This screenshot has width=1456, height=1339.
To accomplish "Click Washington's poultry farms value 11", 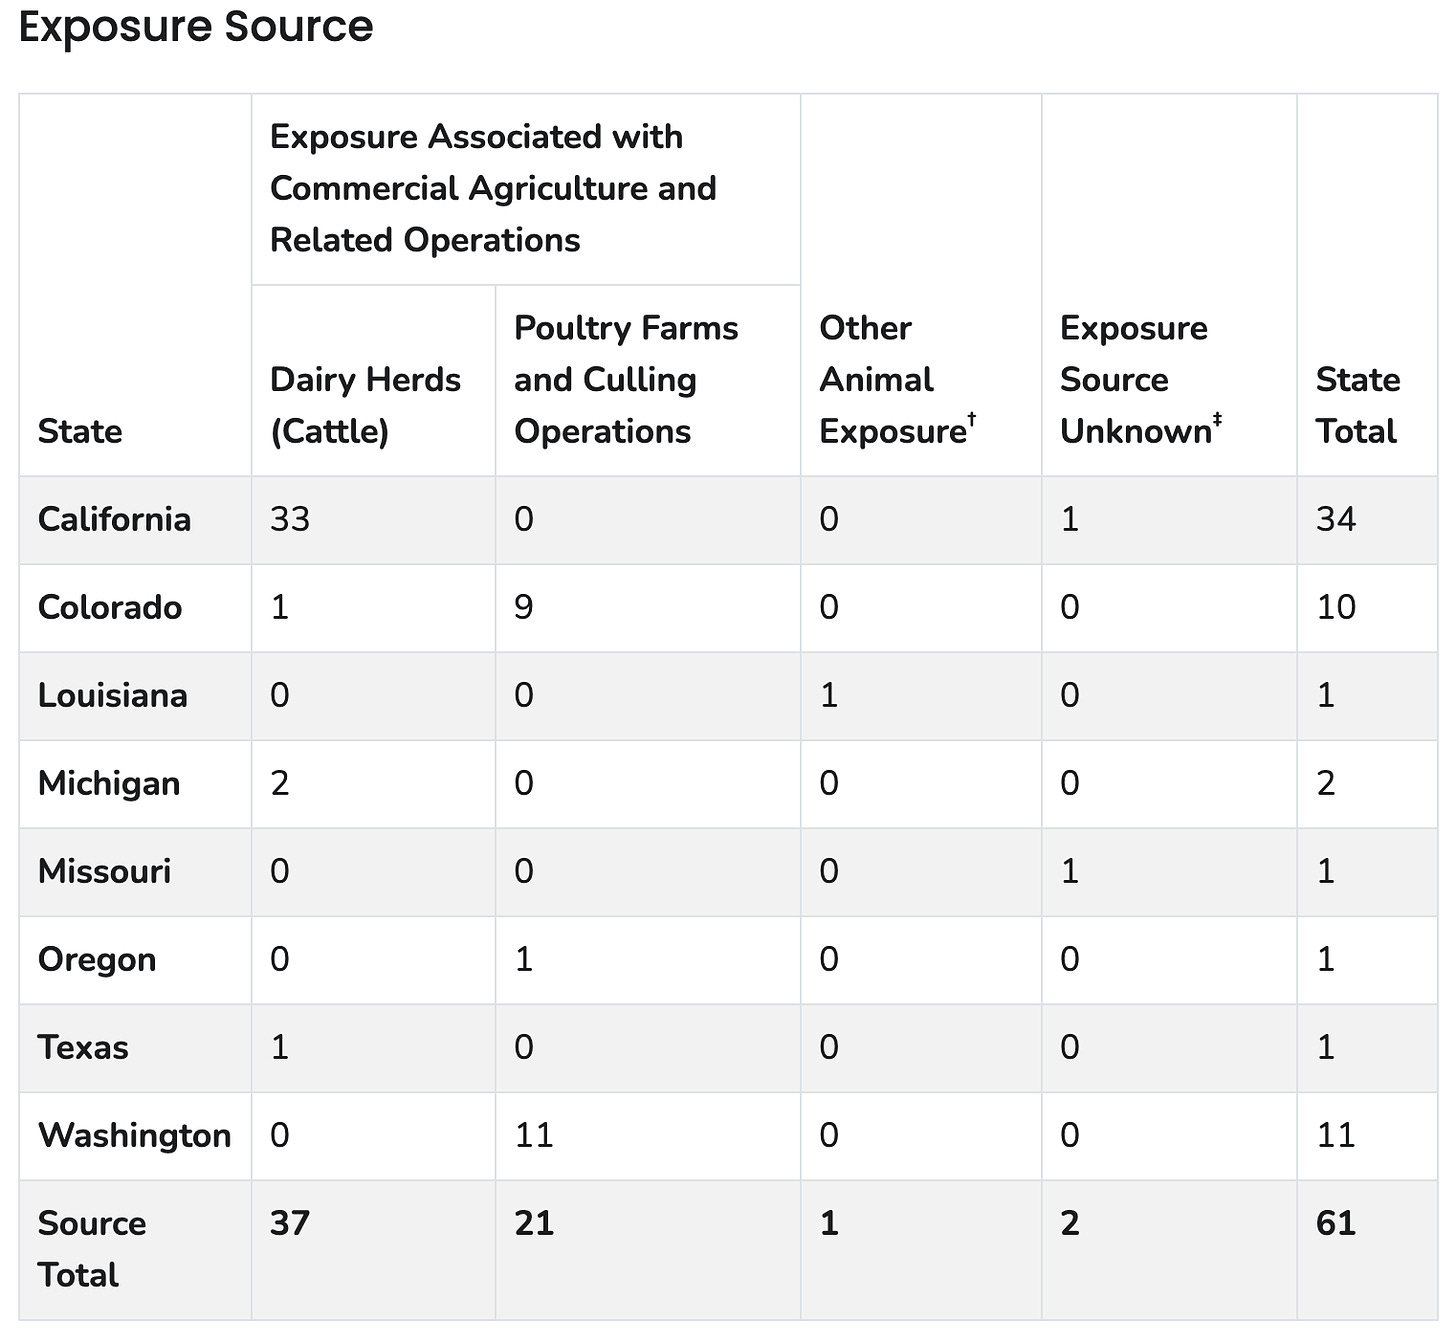I will point(534,1135).
